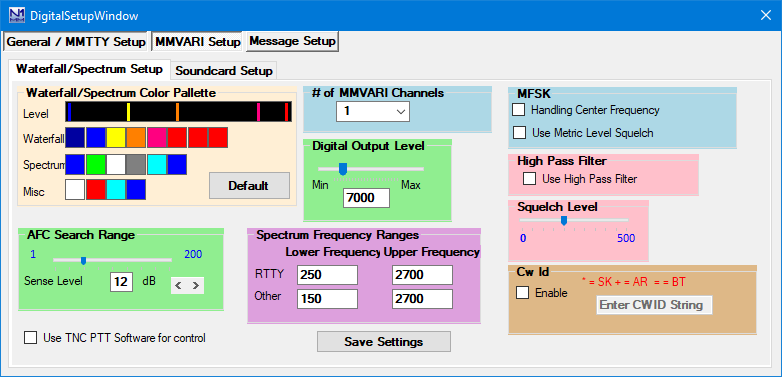
Task: Switch to the MMVARI Setup tab
Action: point(197,42)
